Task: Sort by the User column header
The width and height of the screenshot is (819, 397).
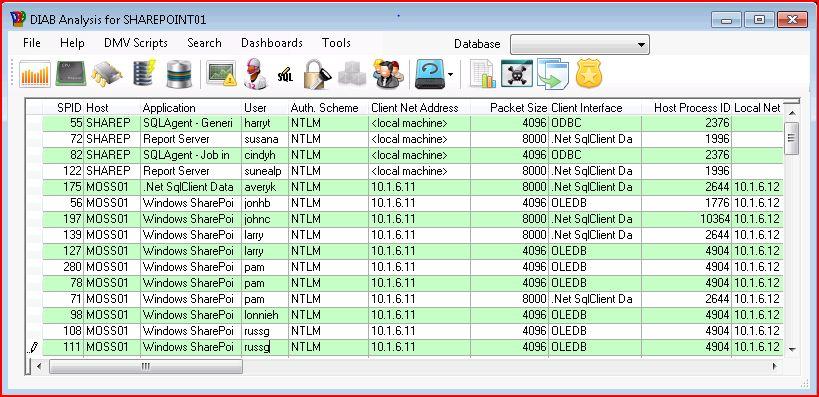Action: 265,108
